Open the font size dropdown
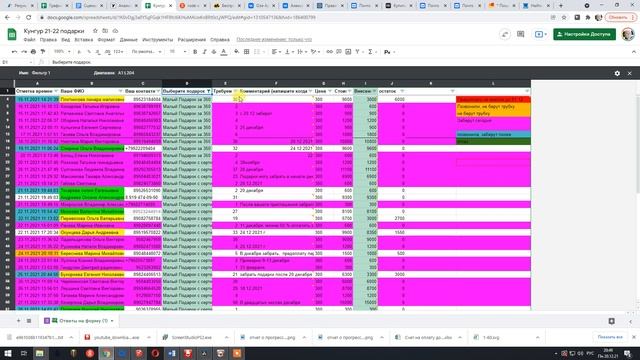Image resolution: width=640 pixels, height=360 pixels. click(x=178, y=52)
